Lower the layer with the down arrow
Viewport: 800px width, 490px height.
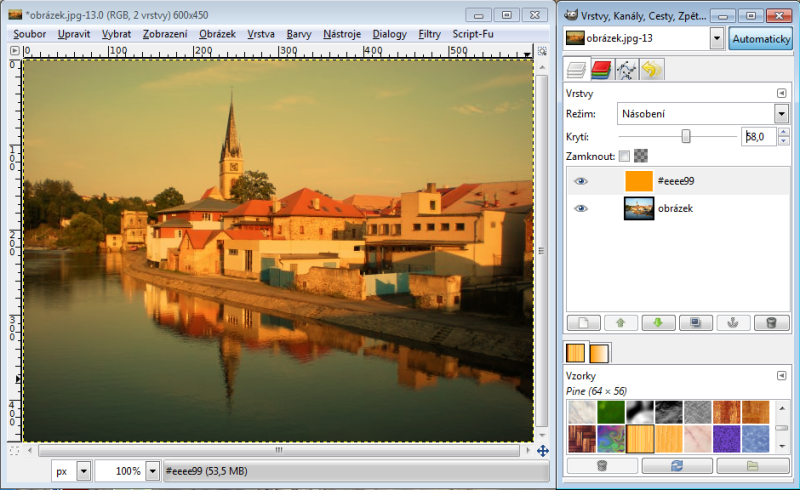[657, 323]
